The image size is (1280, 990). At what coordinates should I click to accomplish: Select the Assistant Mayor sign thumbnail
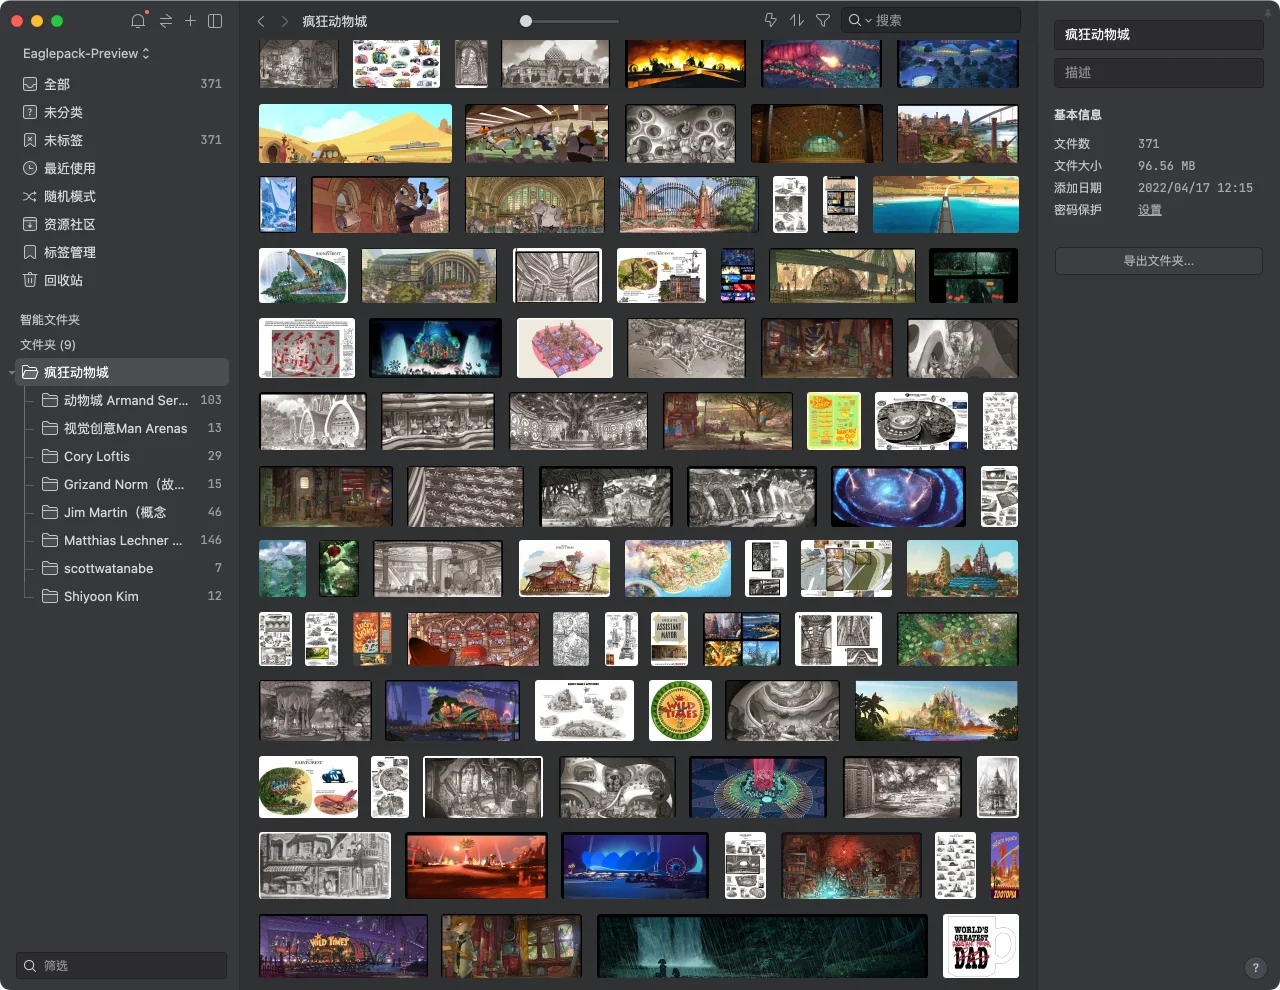point(669,639)
